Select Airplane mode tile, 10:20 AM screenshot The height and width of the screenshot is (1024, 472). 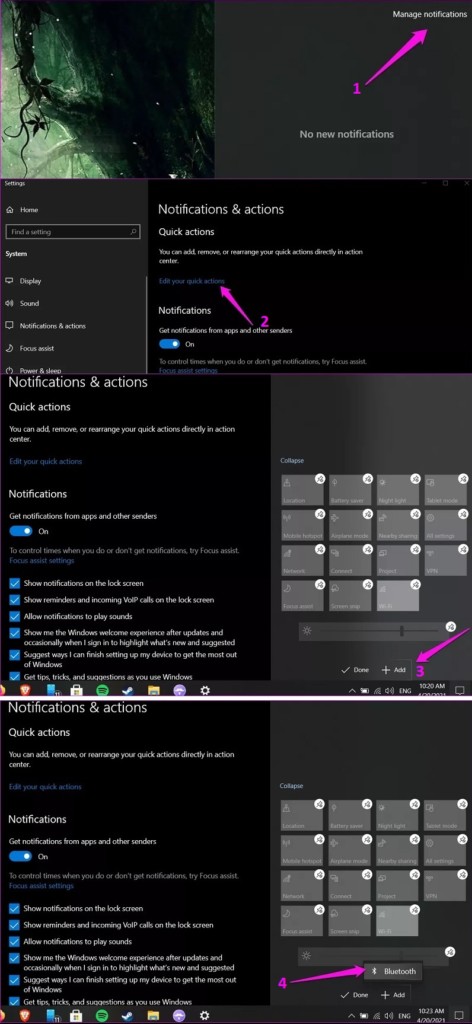[350, 525]
